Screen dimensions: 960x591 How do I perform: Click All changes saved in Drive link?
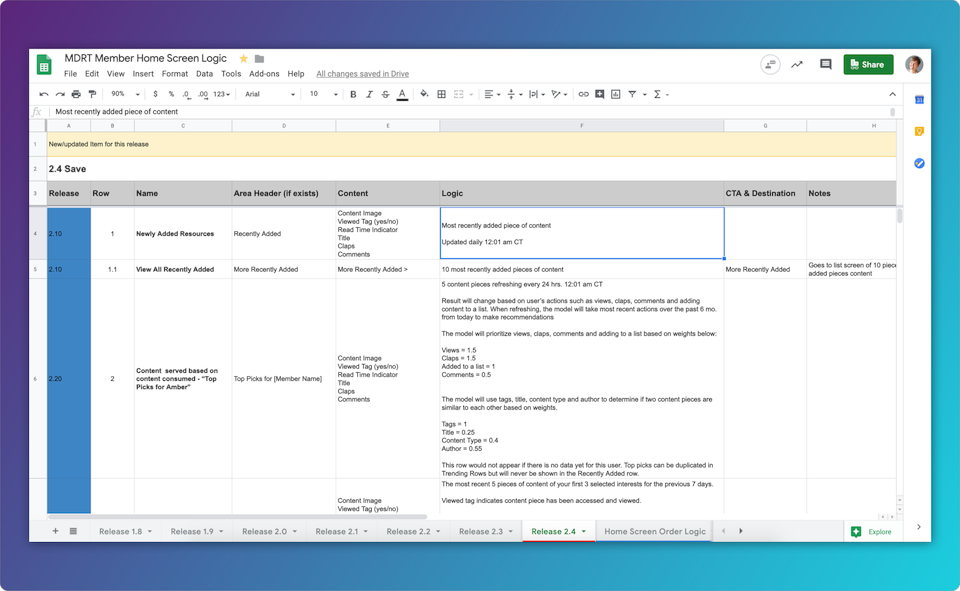click(x=362, y=74)
